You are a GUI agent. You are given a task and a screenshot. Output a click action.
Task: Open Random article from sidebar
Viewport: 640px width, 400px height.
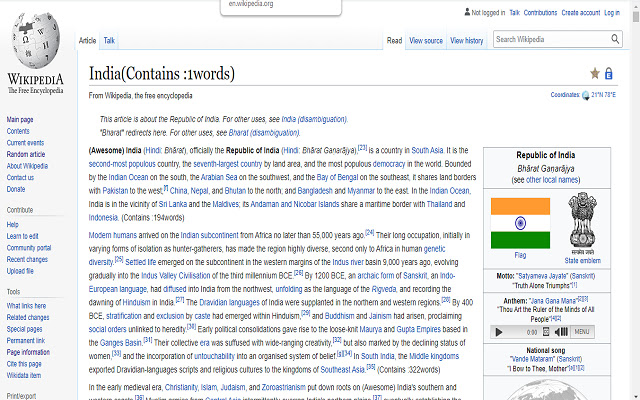point(26,154)
